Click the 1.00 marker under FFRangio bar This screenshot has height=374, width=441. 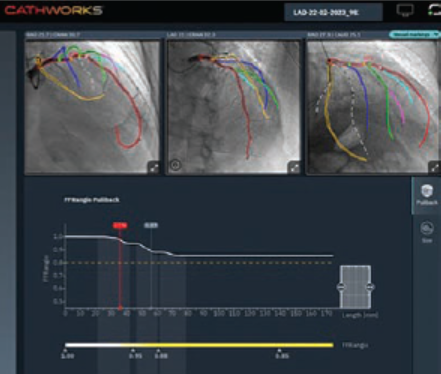67,354
